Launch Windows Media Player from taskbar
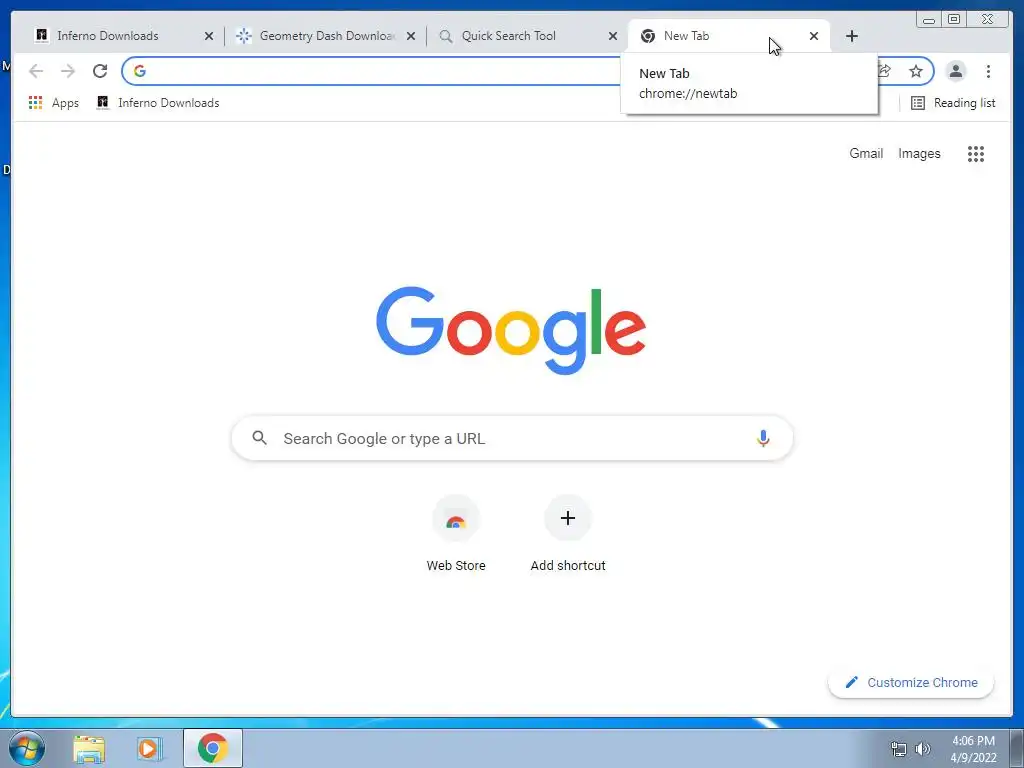This screenshot has height=768, width=1024. click(x=149, y=748)
